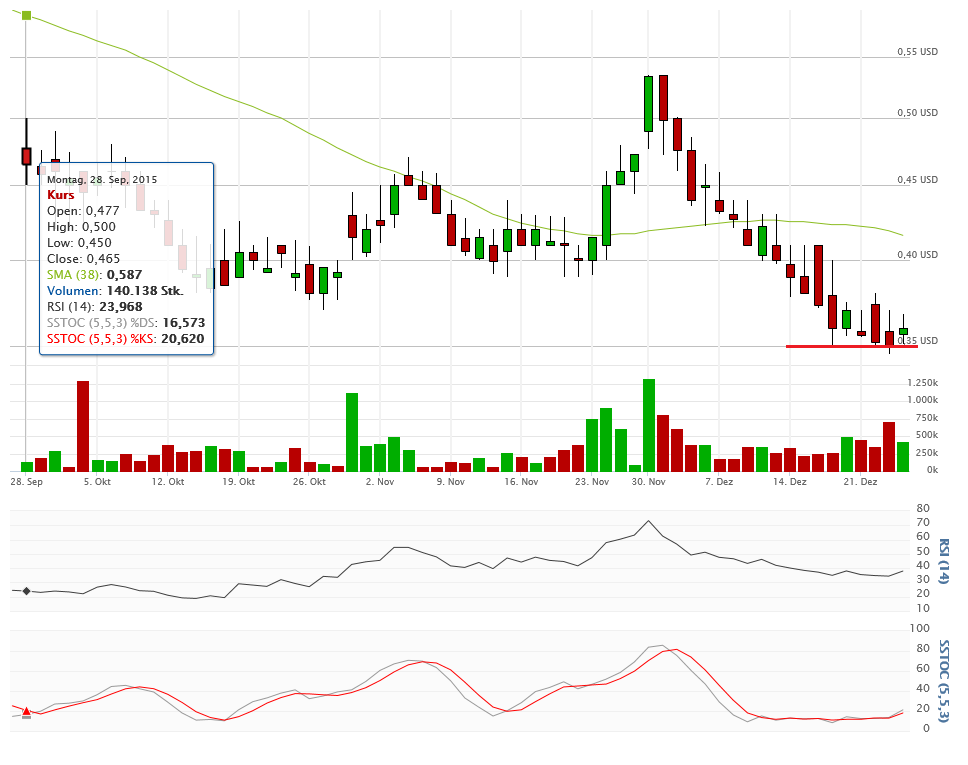Select the "30. Nov" date axis label

click(x=649, y=482)
